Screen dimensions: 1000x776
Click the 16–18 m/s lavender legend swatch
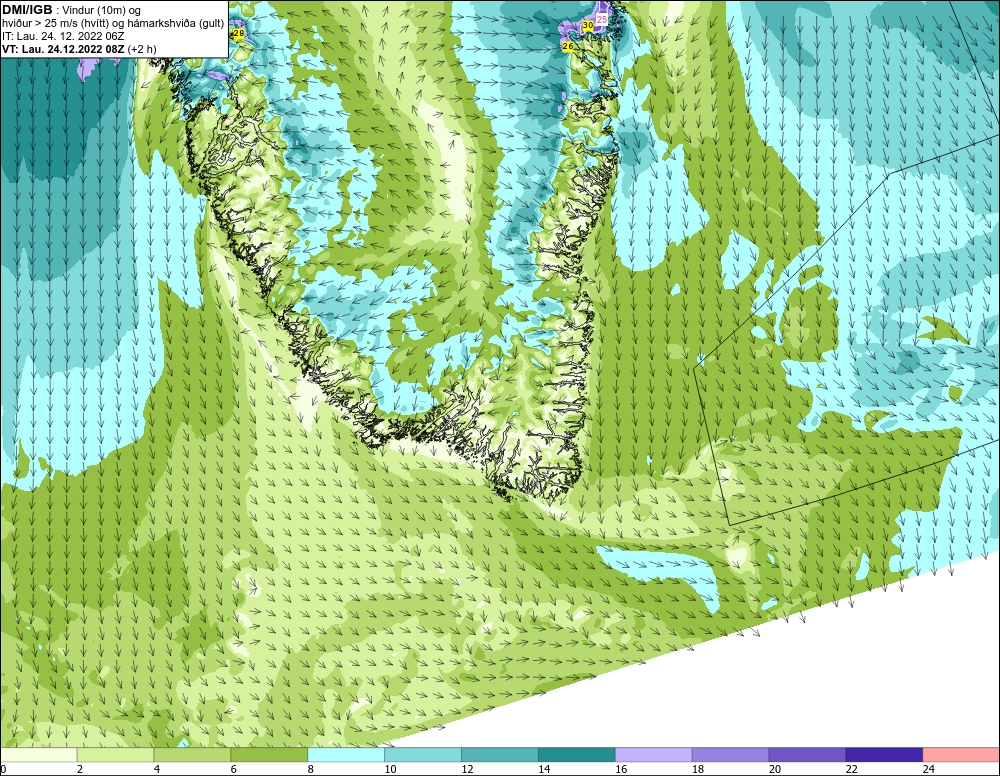(x=654, y=756)
